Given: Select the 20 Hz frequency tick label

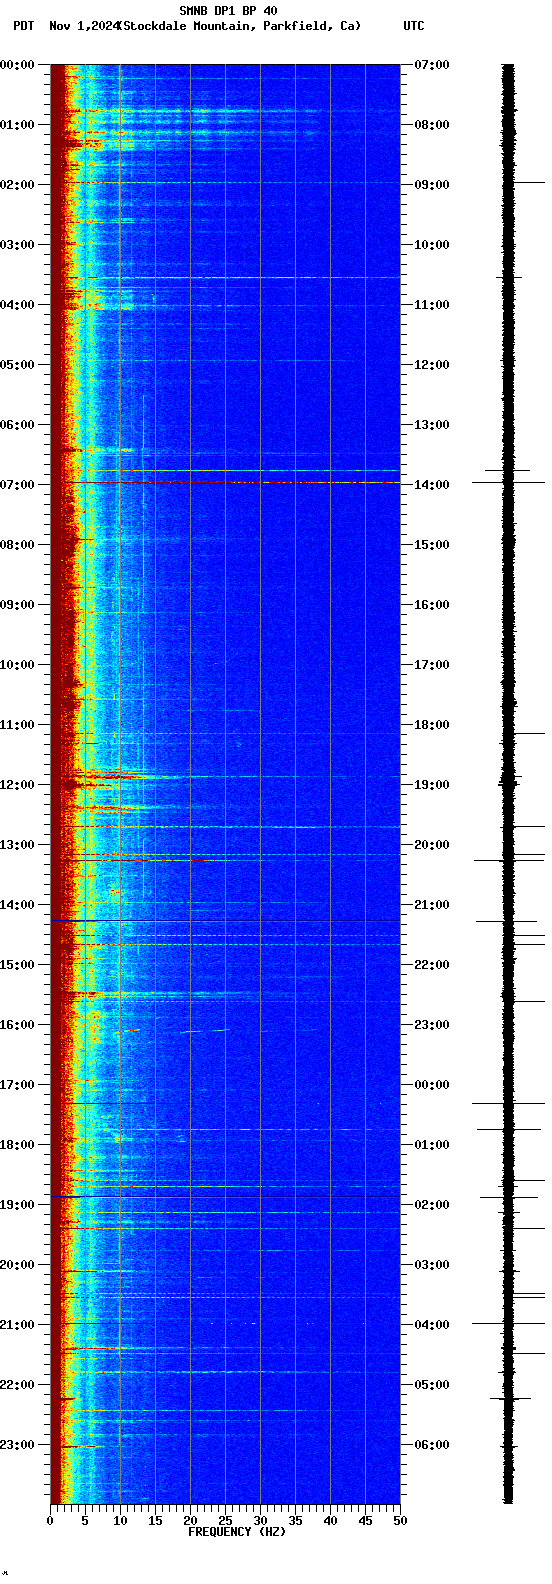Looking at the screenshot, I should [x=190, y=1521].
